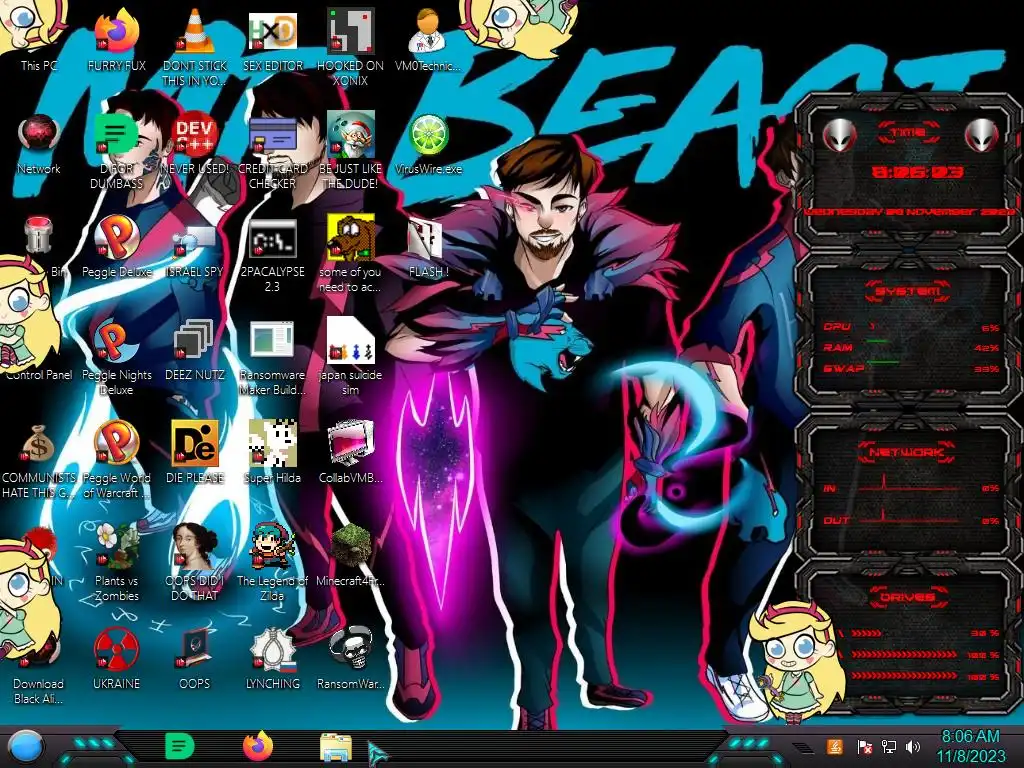Open the red radiation UKRAINE icon
The image size is (1024, 768).
coord(116,650)
